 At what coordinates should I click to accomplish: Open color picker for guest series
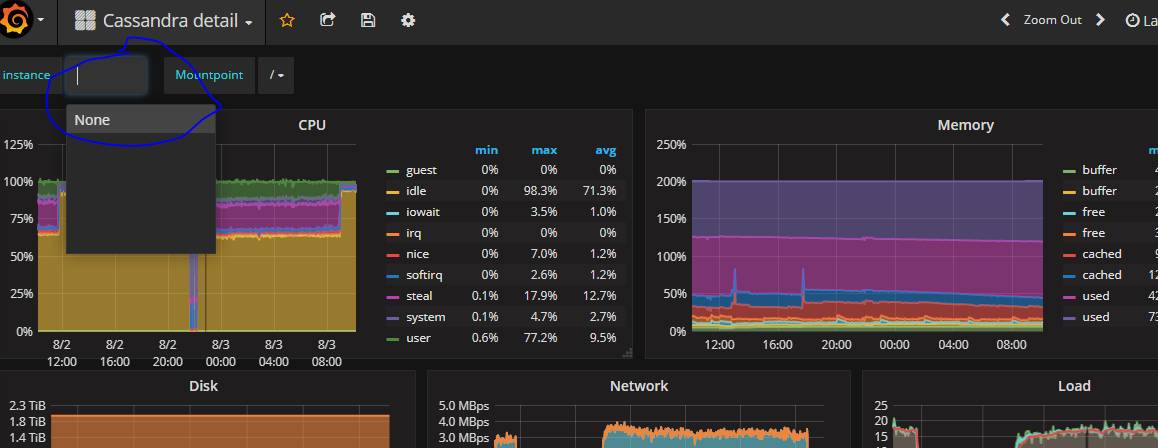pos(393,171)
